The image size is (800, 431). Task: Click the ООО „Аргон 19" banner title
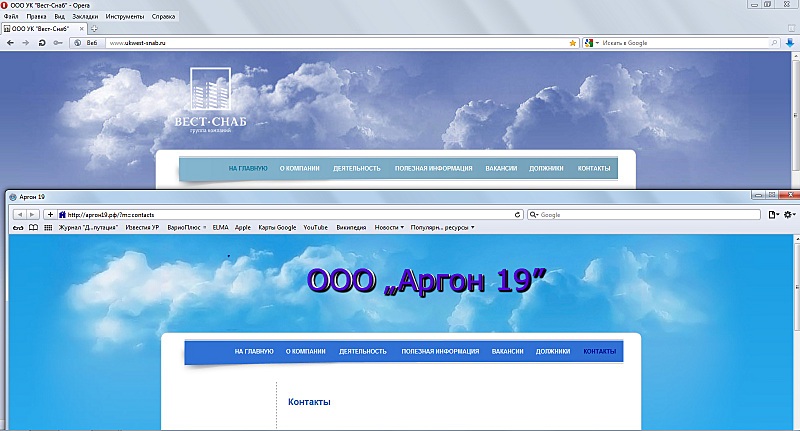(427, 281)
